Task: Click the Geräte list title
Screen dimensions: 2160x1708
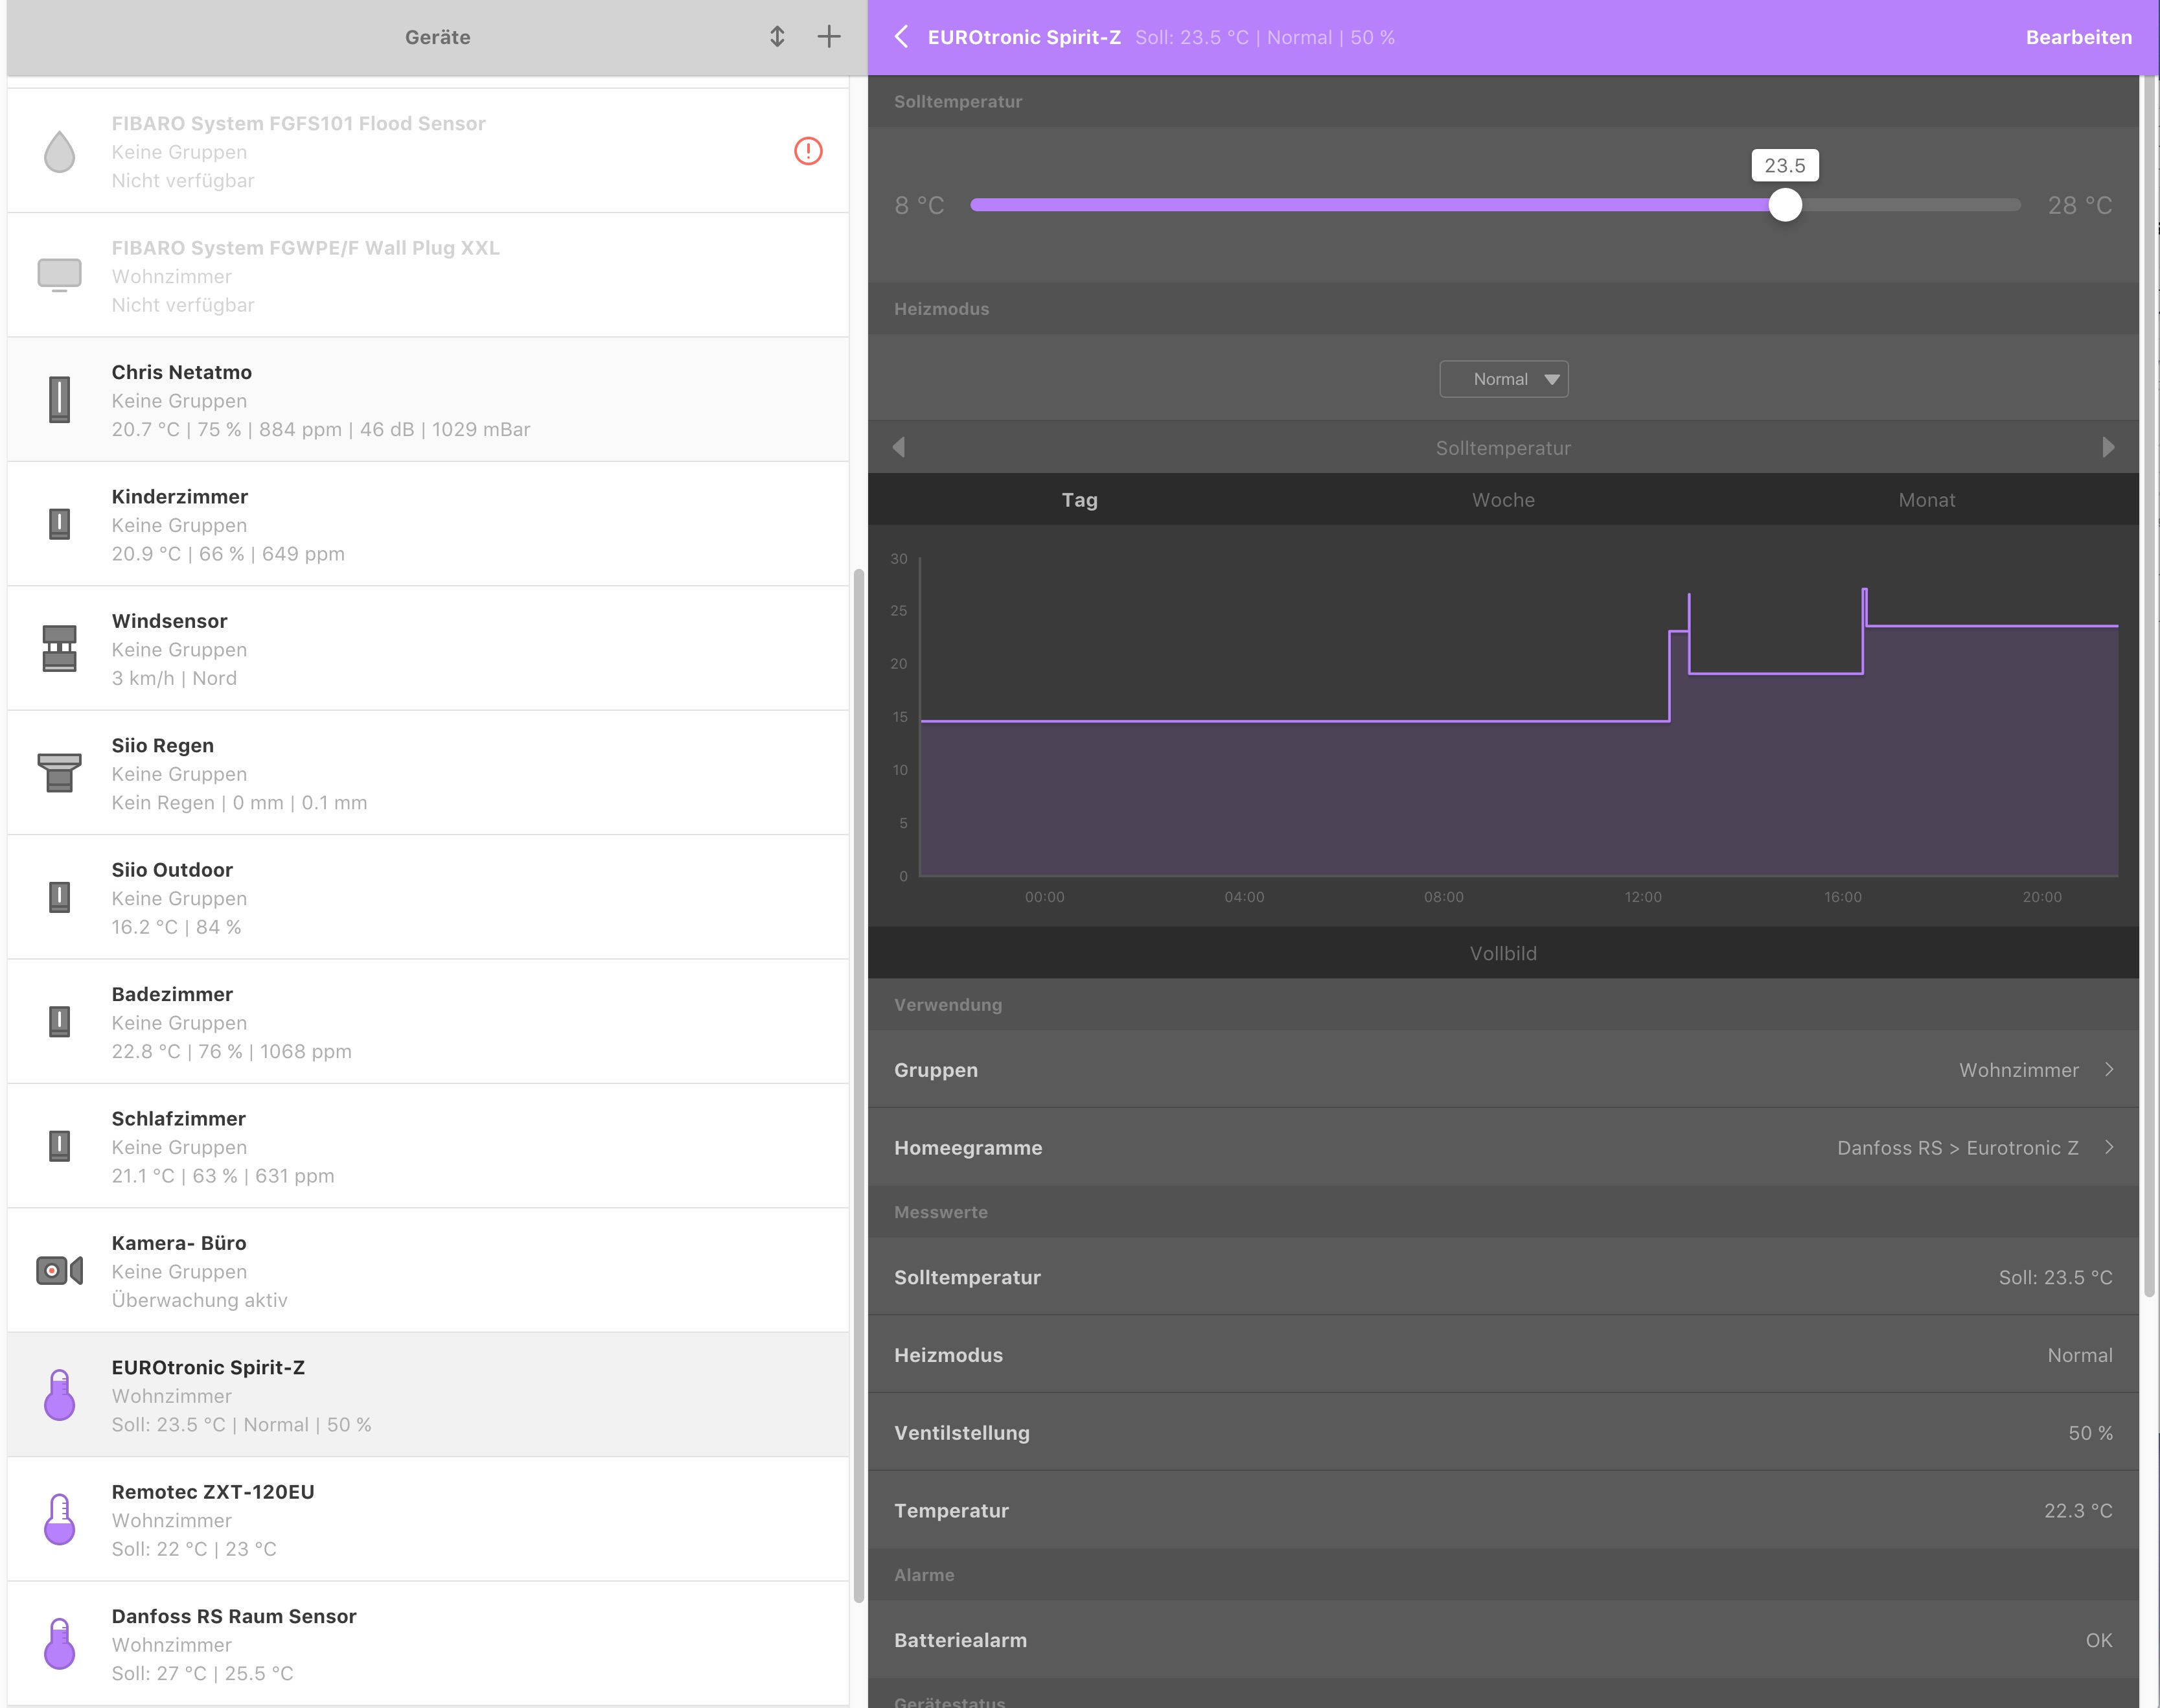Action: 437,37
